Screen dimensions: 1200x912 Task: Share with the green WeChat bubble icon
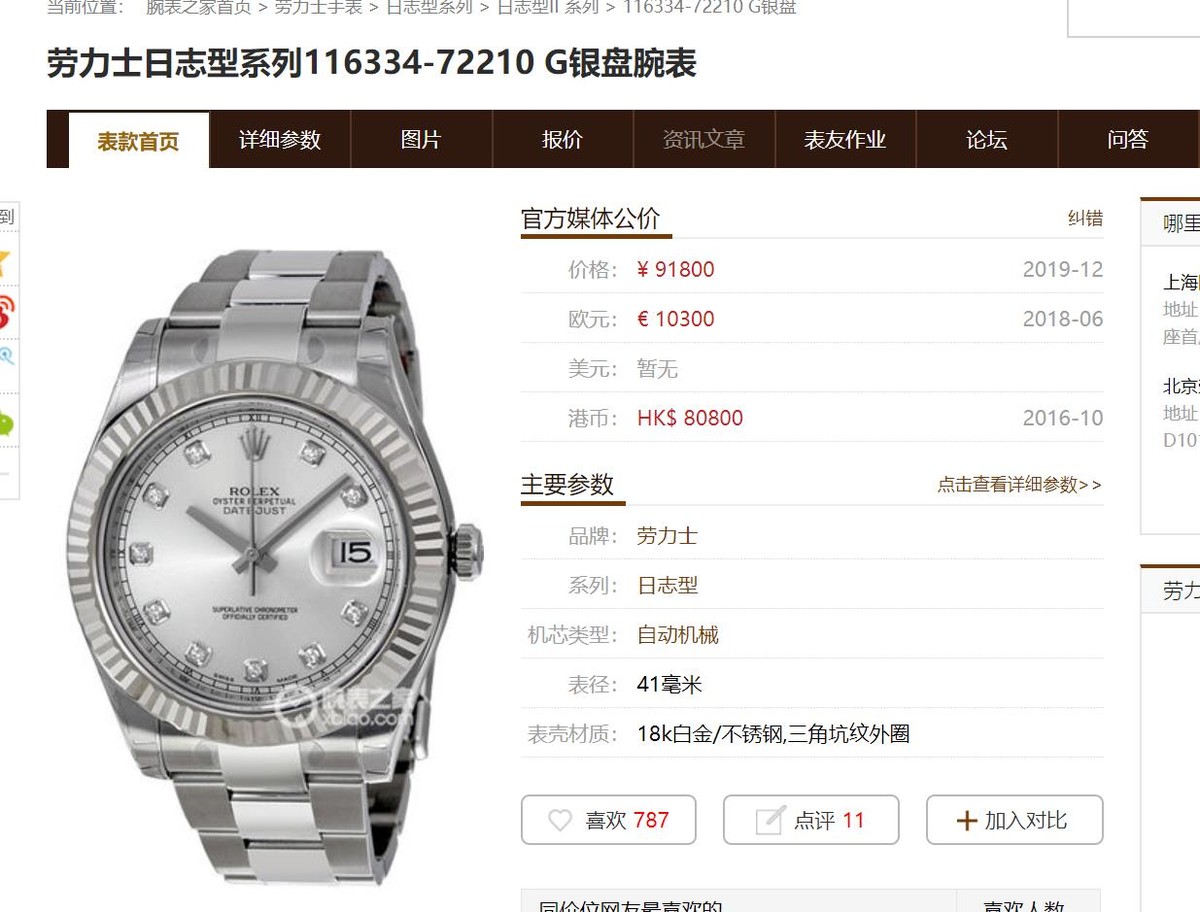click(5, 423)
